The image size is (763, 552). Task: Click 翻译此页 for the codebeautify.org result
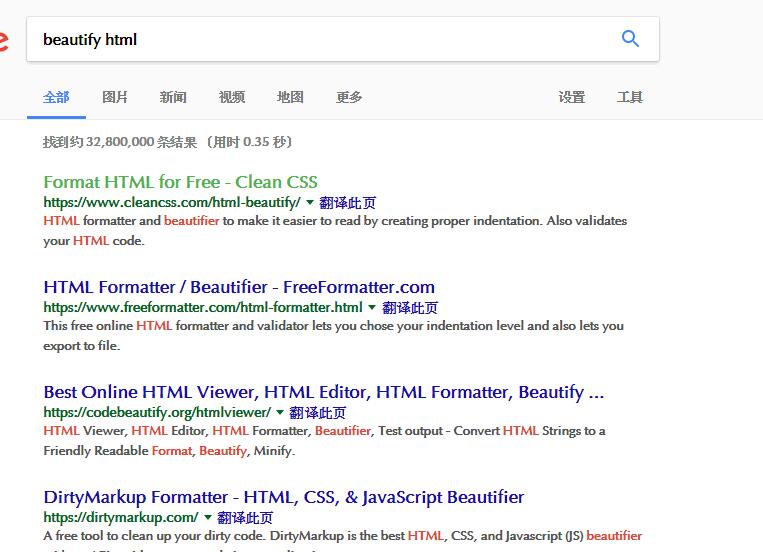[317, 413]
